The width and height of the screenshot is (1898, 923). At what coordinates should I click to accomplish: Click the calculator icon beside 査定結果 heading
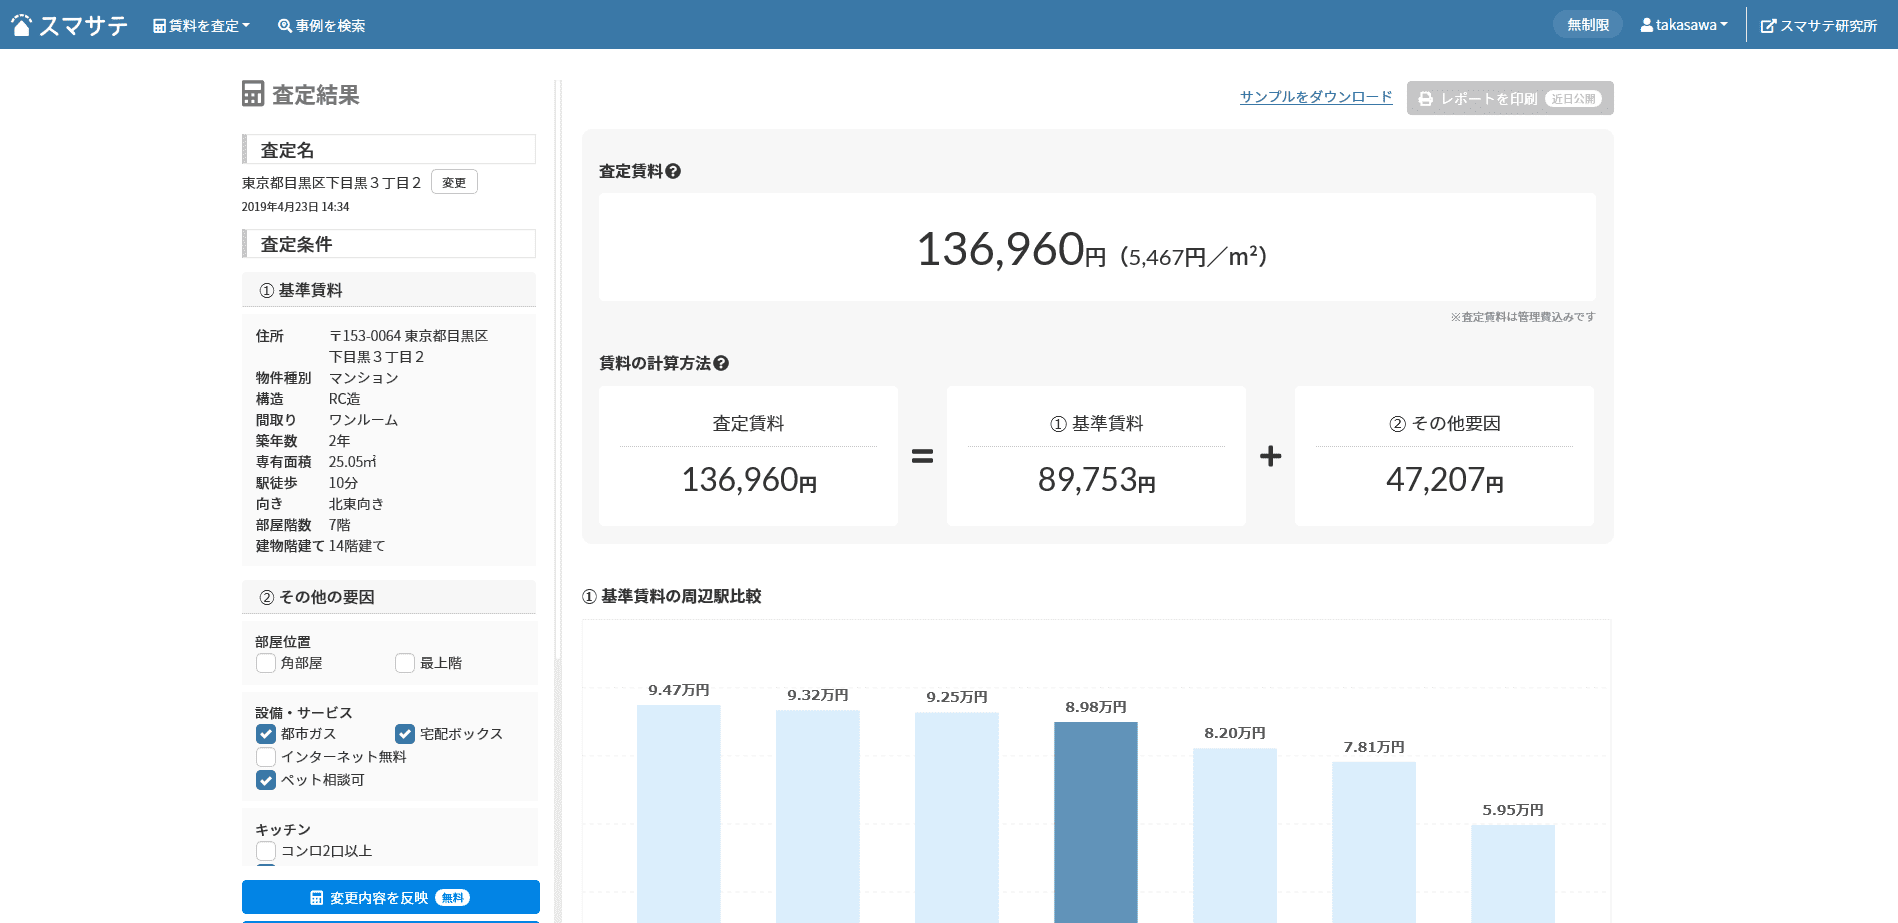point(253,94)
